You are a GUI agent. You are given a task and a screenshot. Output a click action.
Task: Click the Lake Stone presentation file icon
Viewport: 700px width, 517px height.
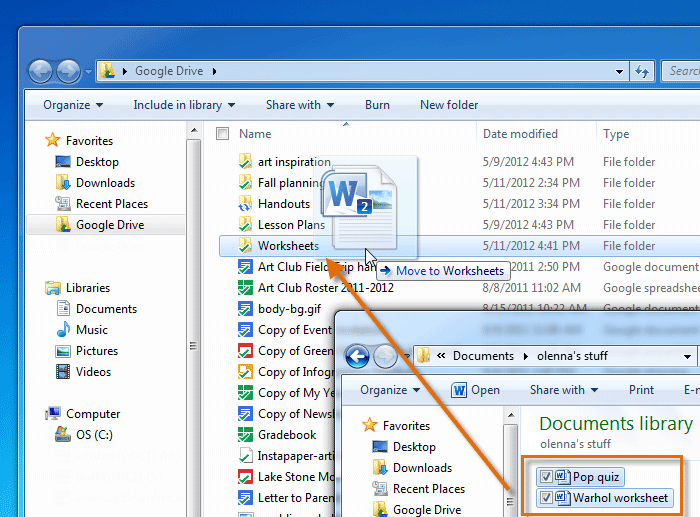pos(245,476)
